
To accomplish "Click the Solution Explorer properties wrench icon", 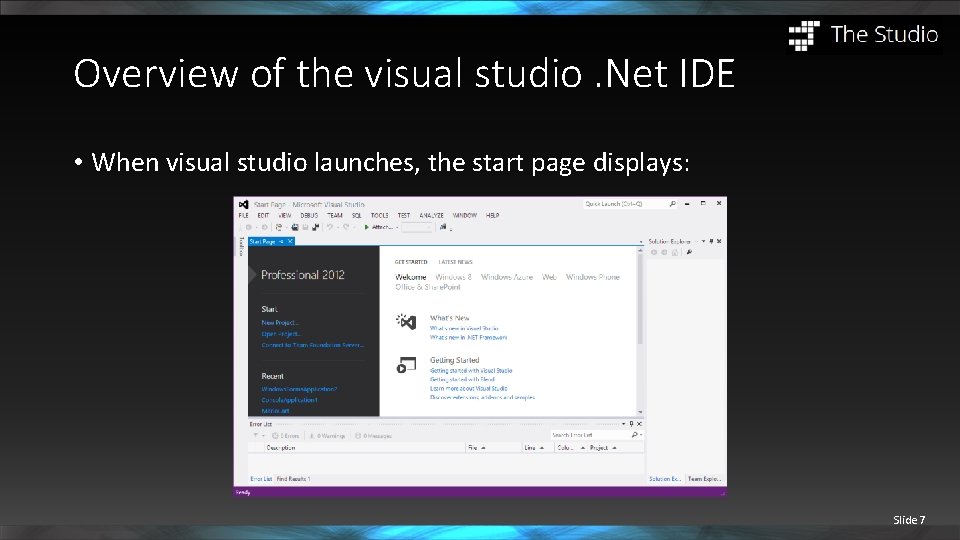I will (x=689, y=252).
